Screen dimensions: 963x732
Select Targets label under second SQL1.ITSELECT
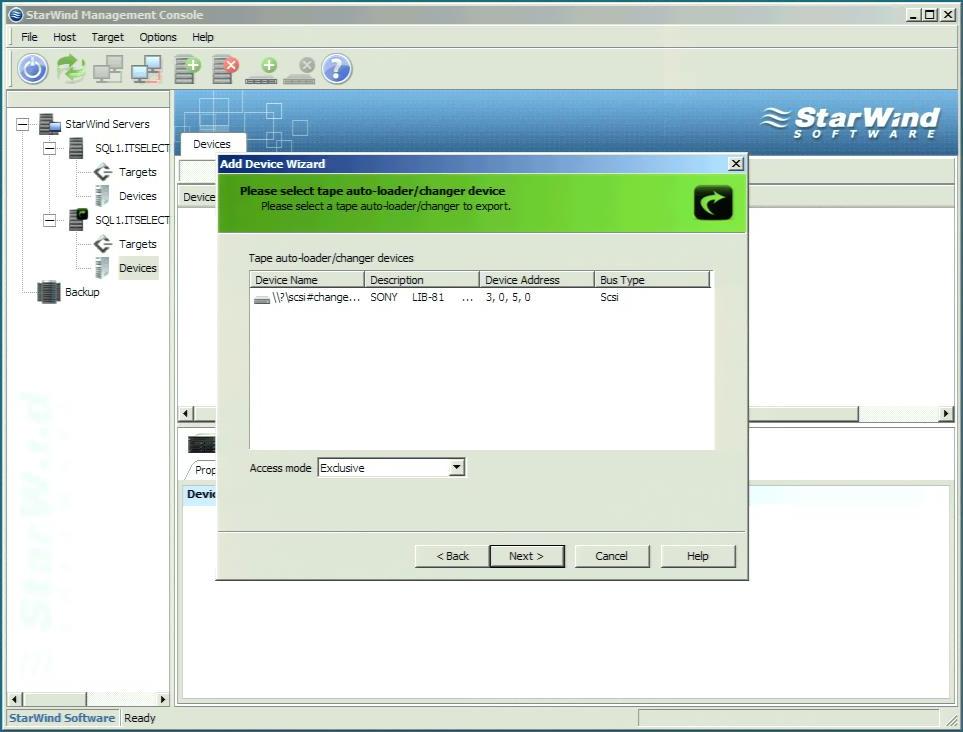click(138, 244)
